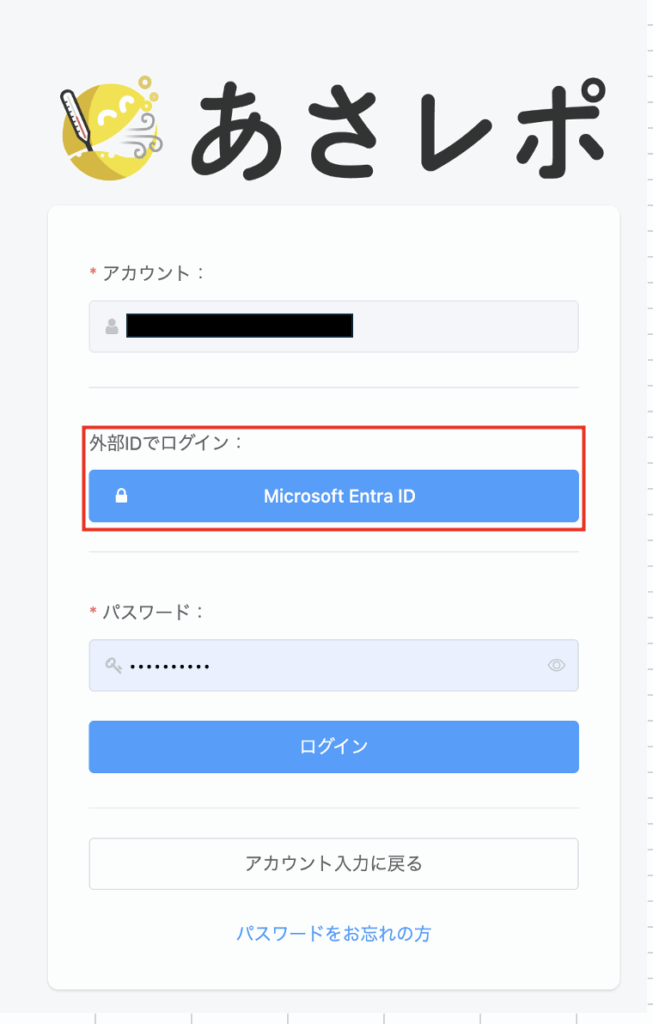Click the あさレポ title text
This screenshot has height=1024, width=653.
(x=397, y=127)
